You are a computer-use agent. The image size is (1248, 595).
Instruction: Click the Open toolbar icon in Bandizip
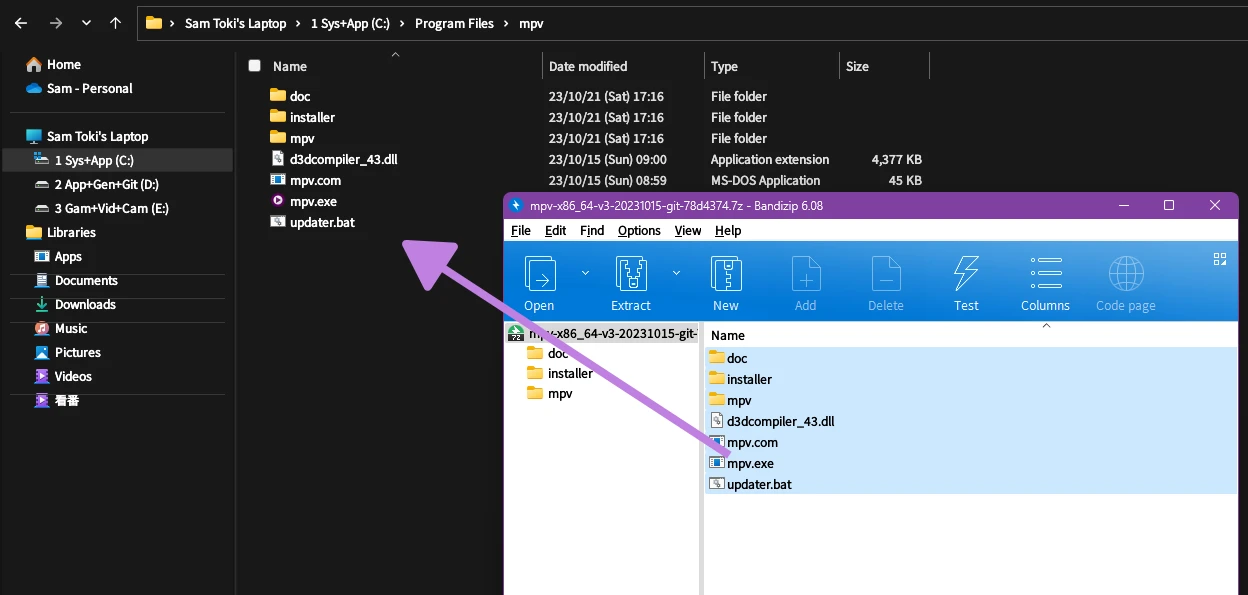point(539,282)
